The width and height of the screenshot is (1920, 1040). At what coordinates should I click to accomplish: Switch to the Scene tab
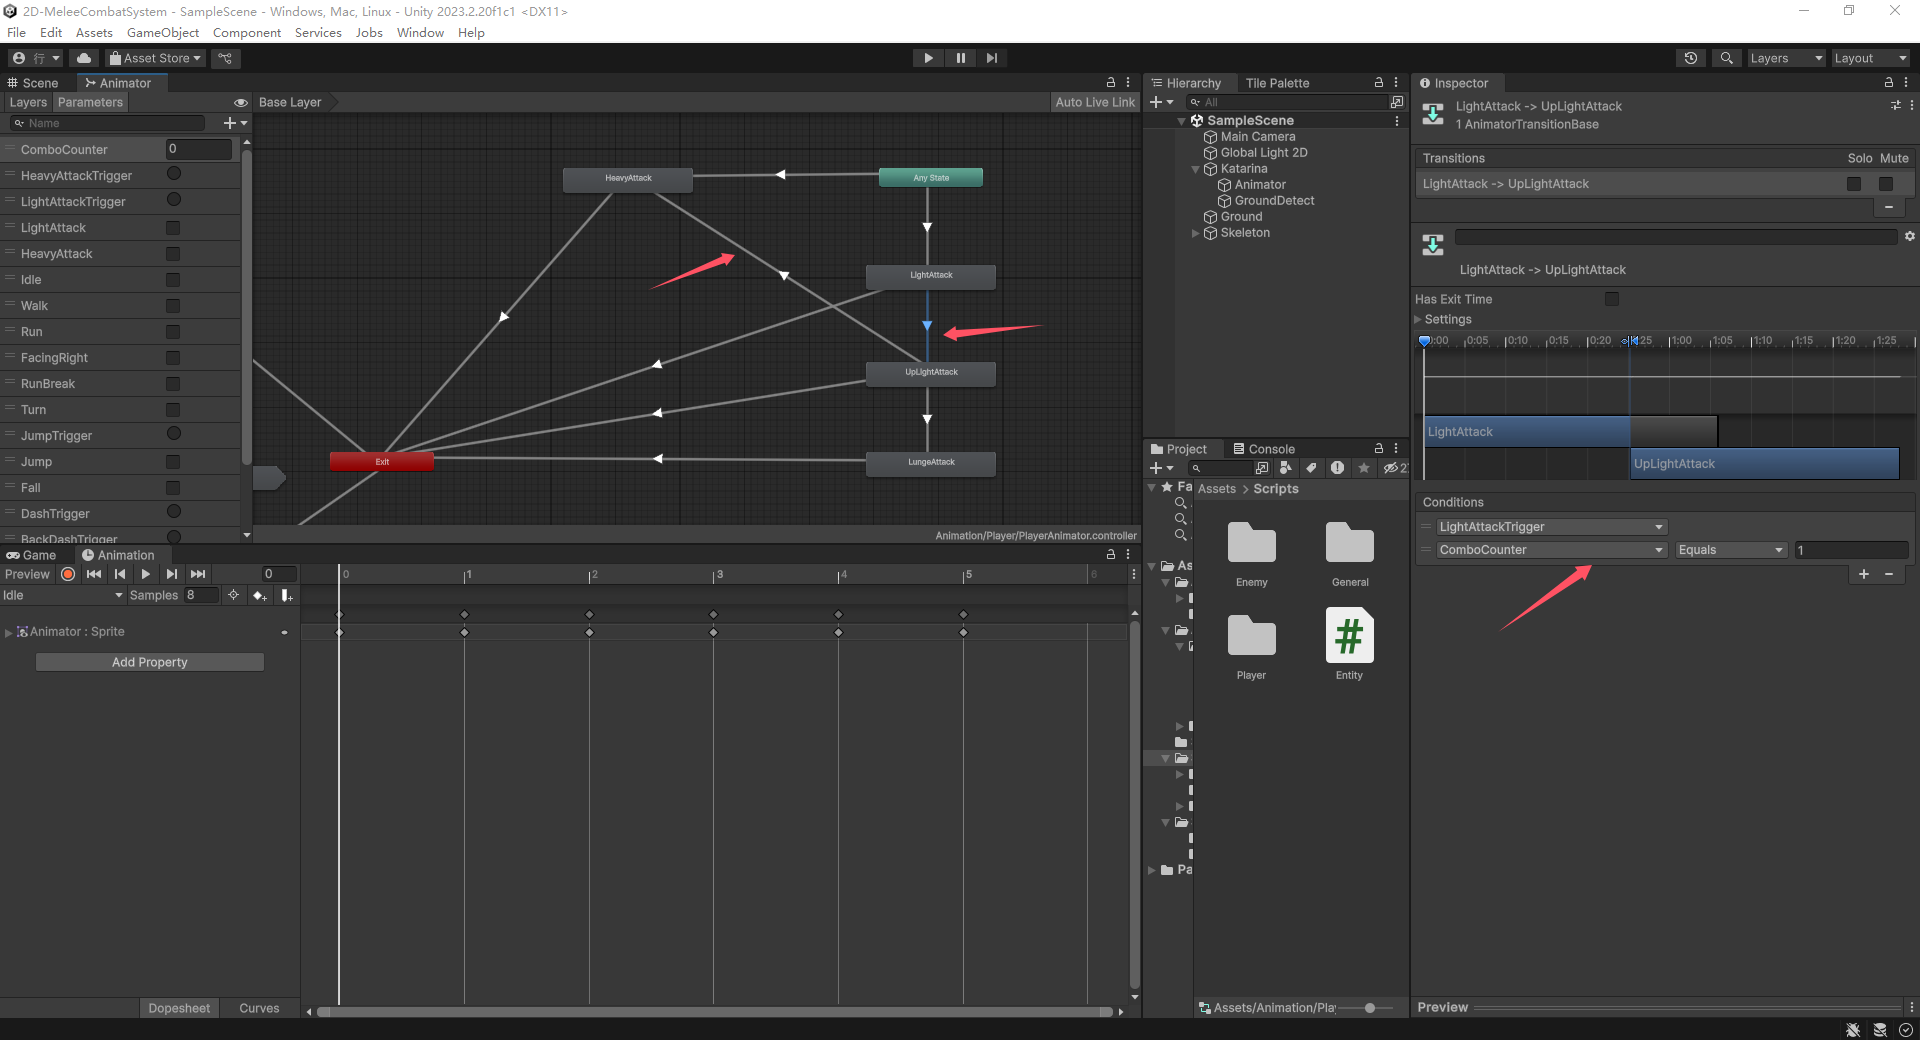click(34, 83)
